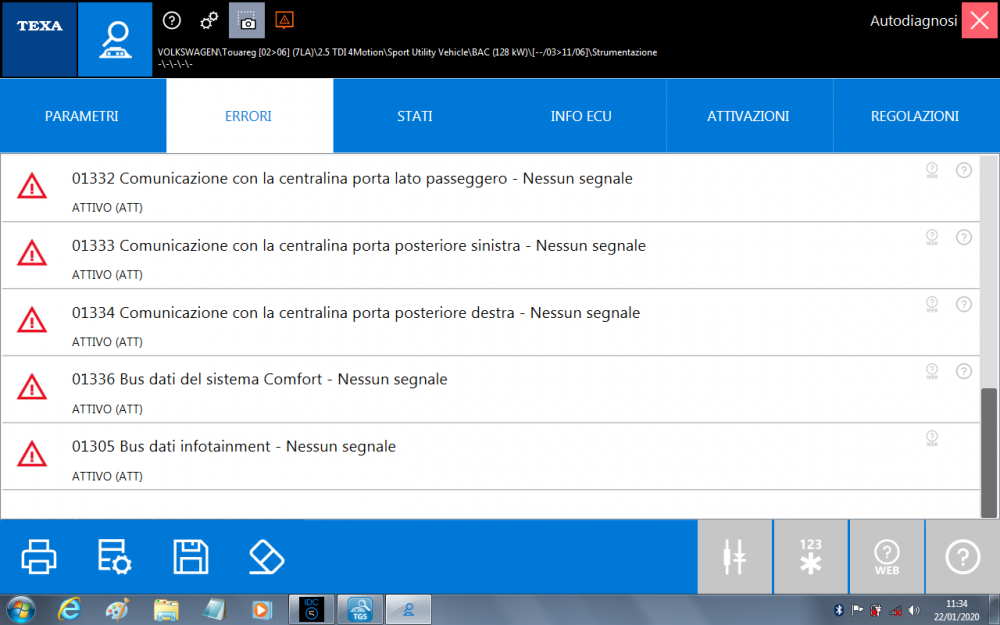Open web info for error 01332
Viewport: 1000px width, 625px height.
[x=932, y=170]
